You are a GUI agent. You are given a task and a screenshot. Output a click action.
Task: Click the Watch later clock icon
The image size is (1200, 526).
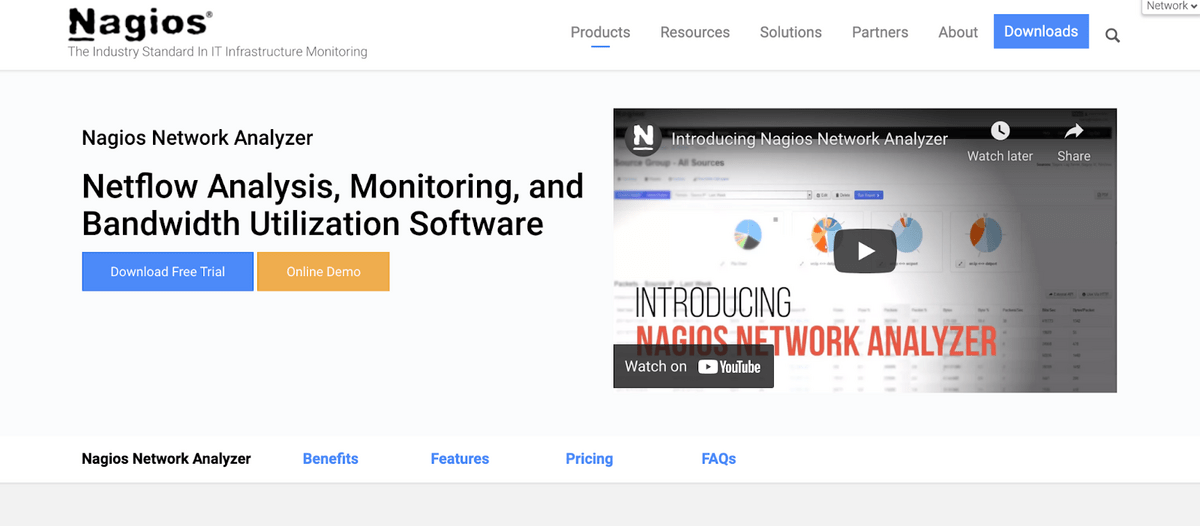pos(1000,130)
